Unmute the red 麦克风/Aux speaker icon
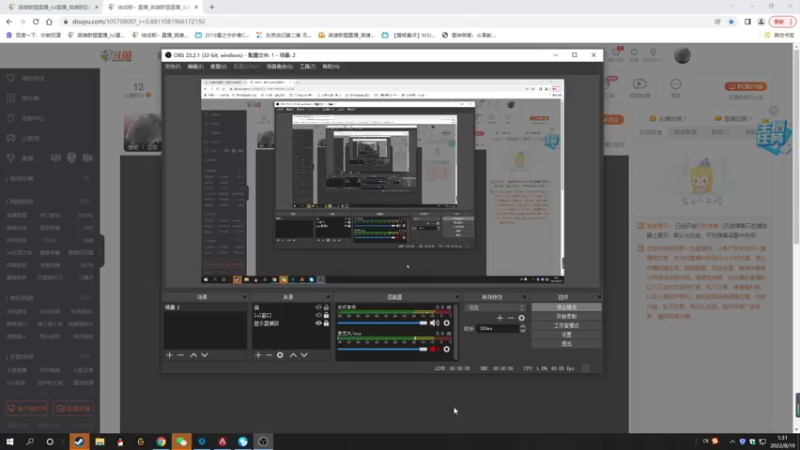 pos(434,349)
